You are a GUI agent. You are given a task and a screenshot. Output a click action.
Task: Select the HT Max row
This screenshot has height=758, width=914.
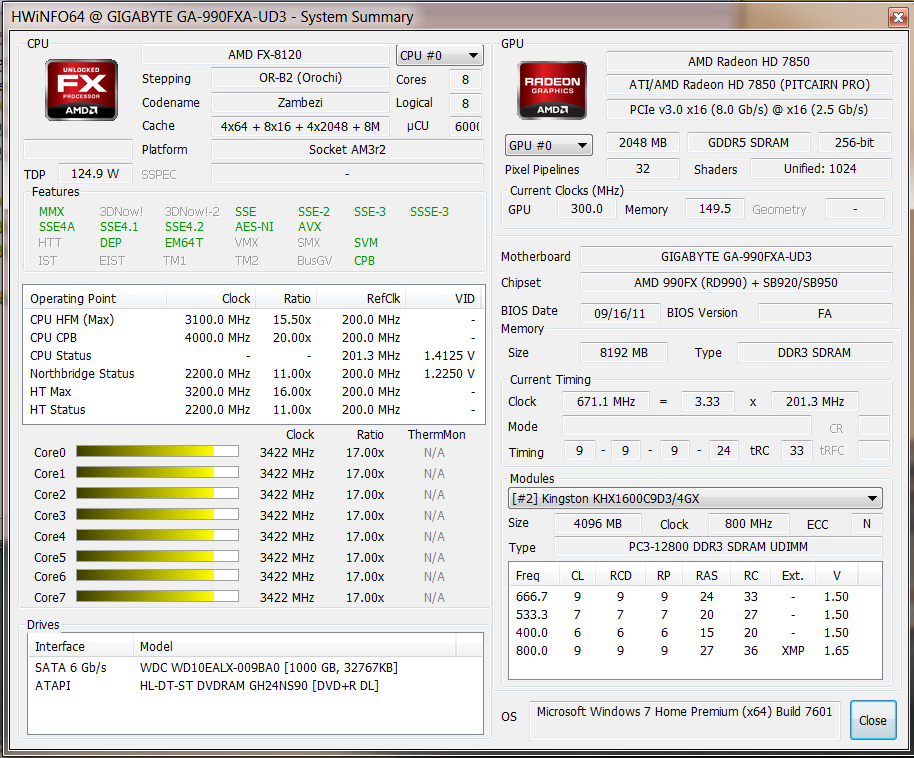coord(254,392)
